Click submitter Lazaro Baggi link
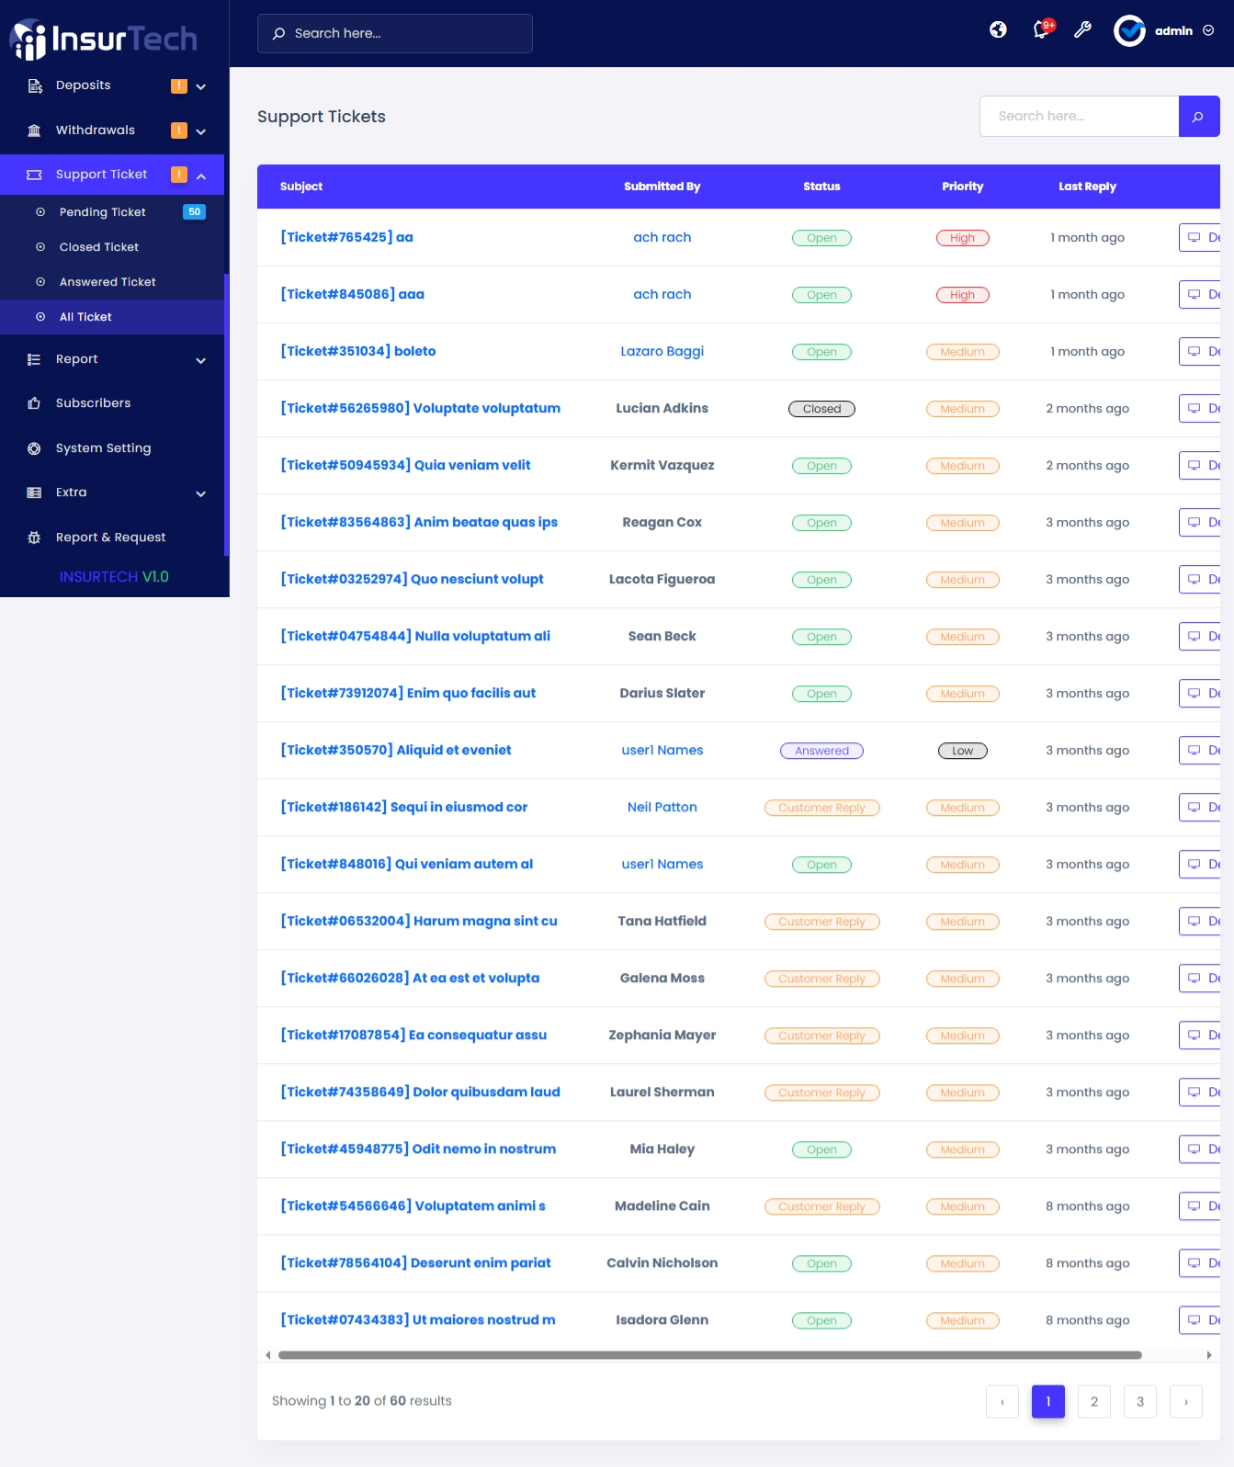The width and height of the screenshot is (1234, 1467). (x=662, y=351)
